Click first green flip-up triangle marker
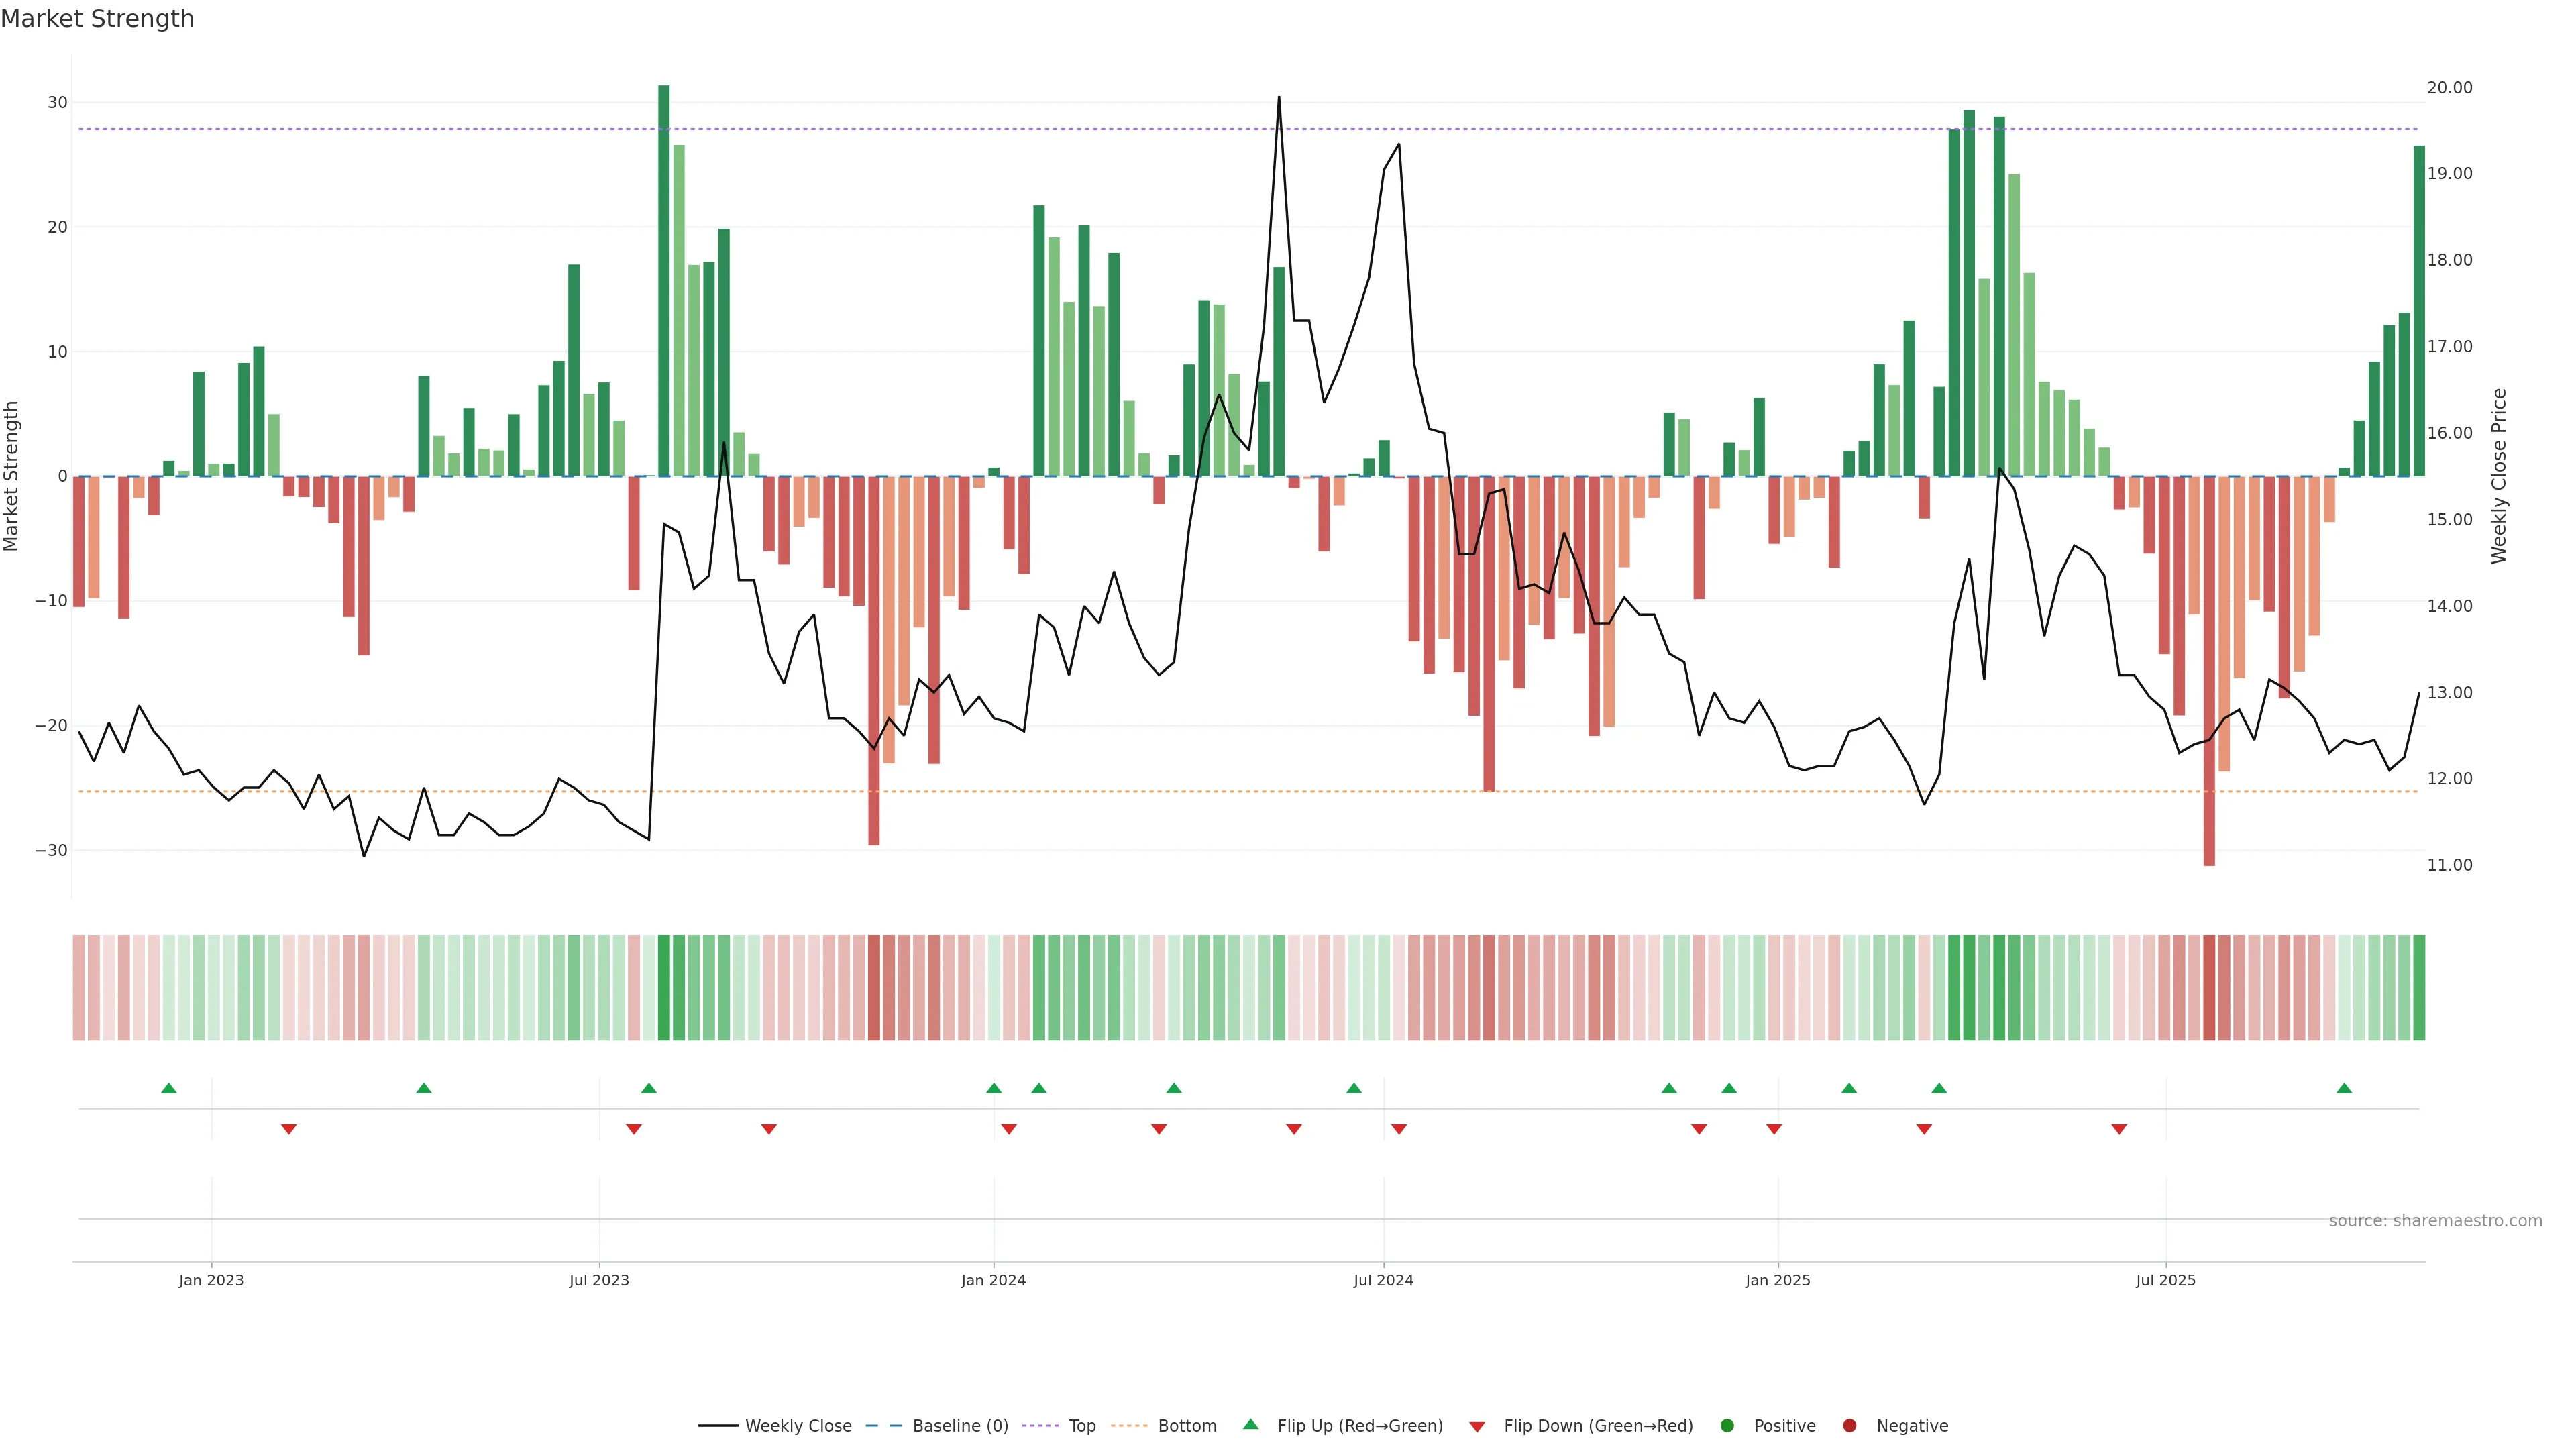The image size is (2576, 1449). tap(169, 1088)
